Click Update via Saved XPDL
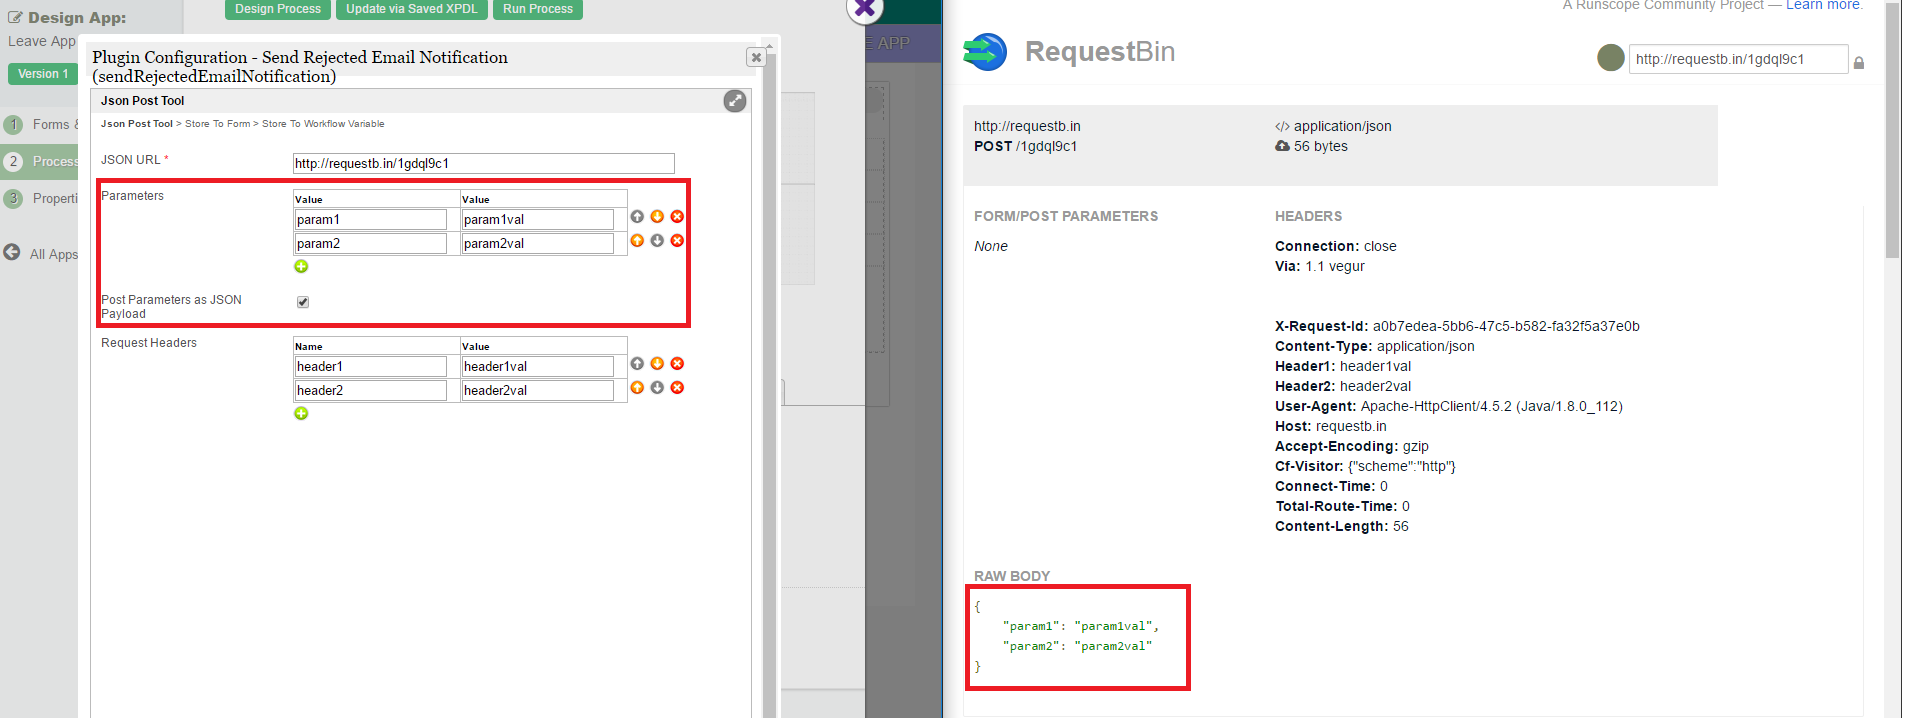Image resolution: width=1920 pixels, height=718 pixels. [x=412, y=9]
